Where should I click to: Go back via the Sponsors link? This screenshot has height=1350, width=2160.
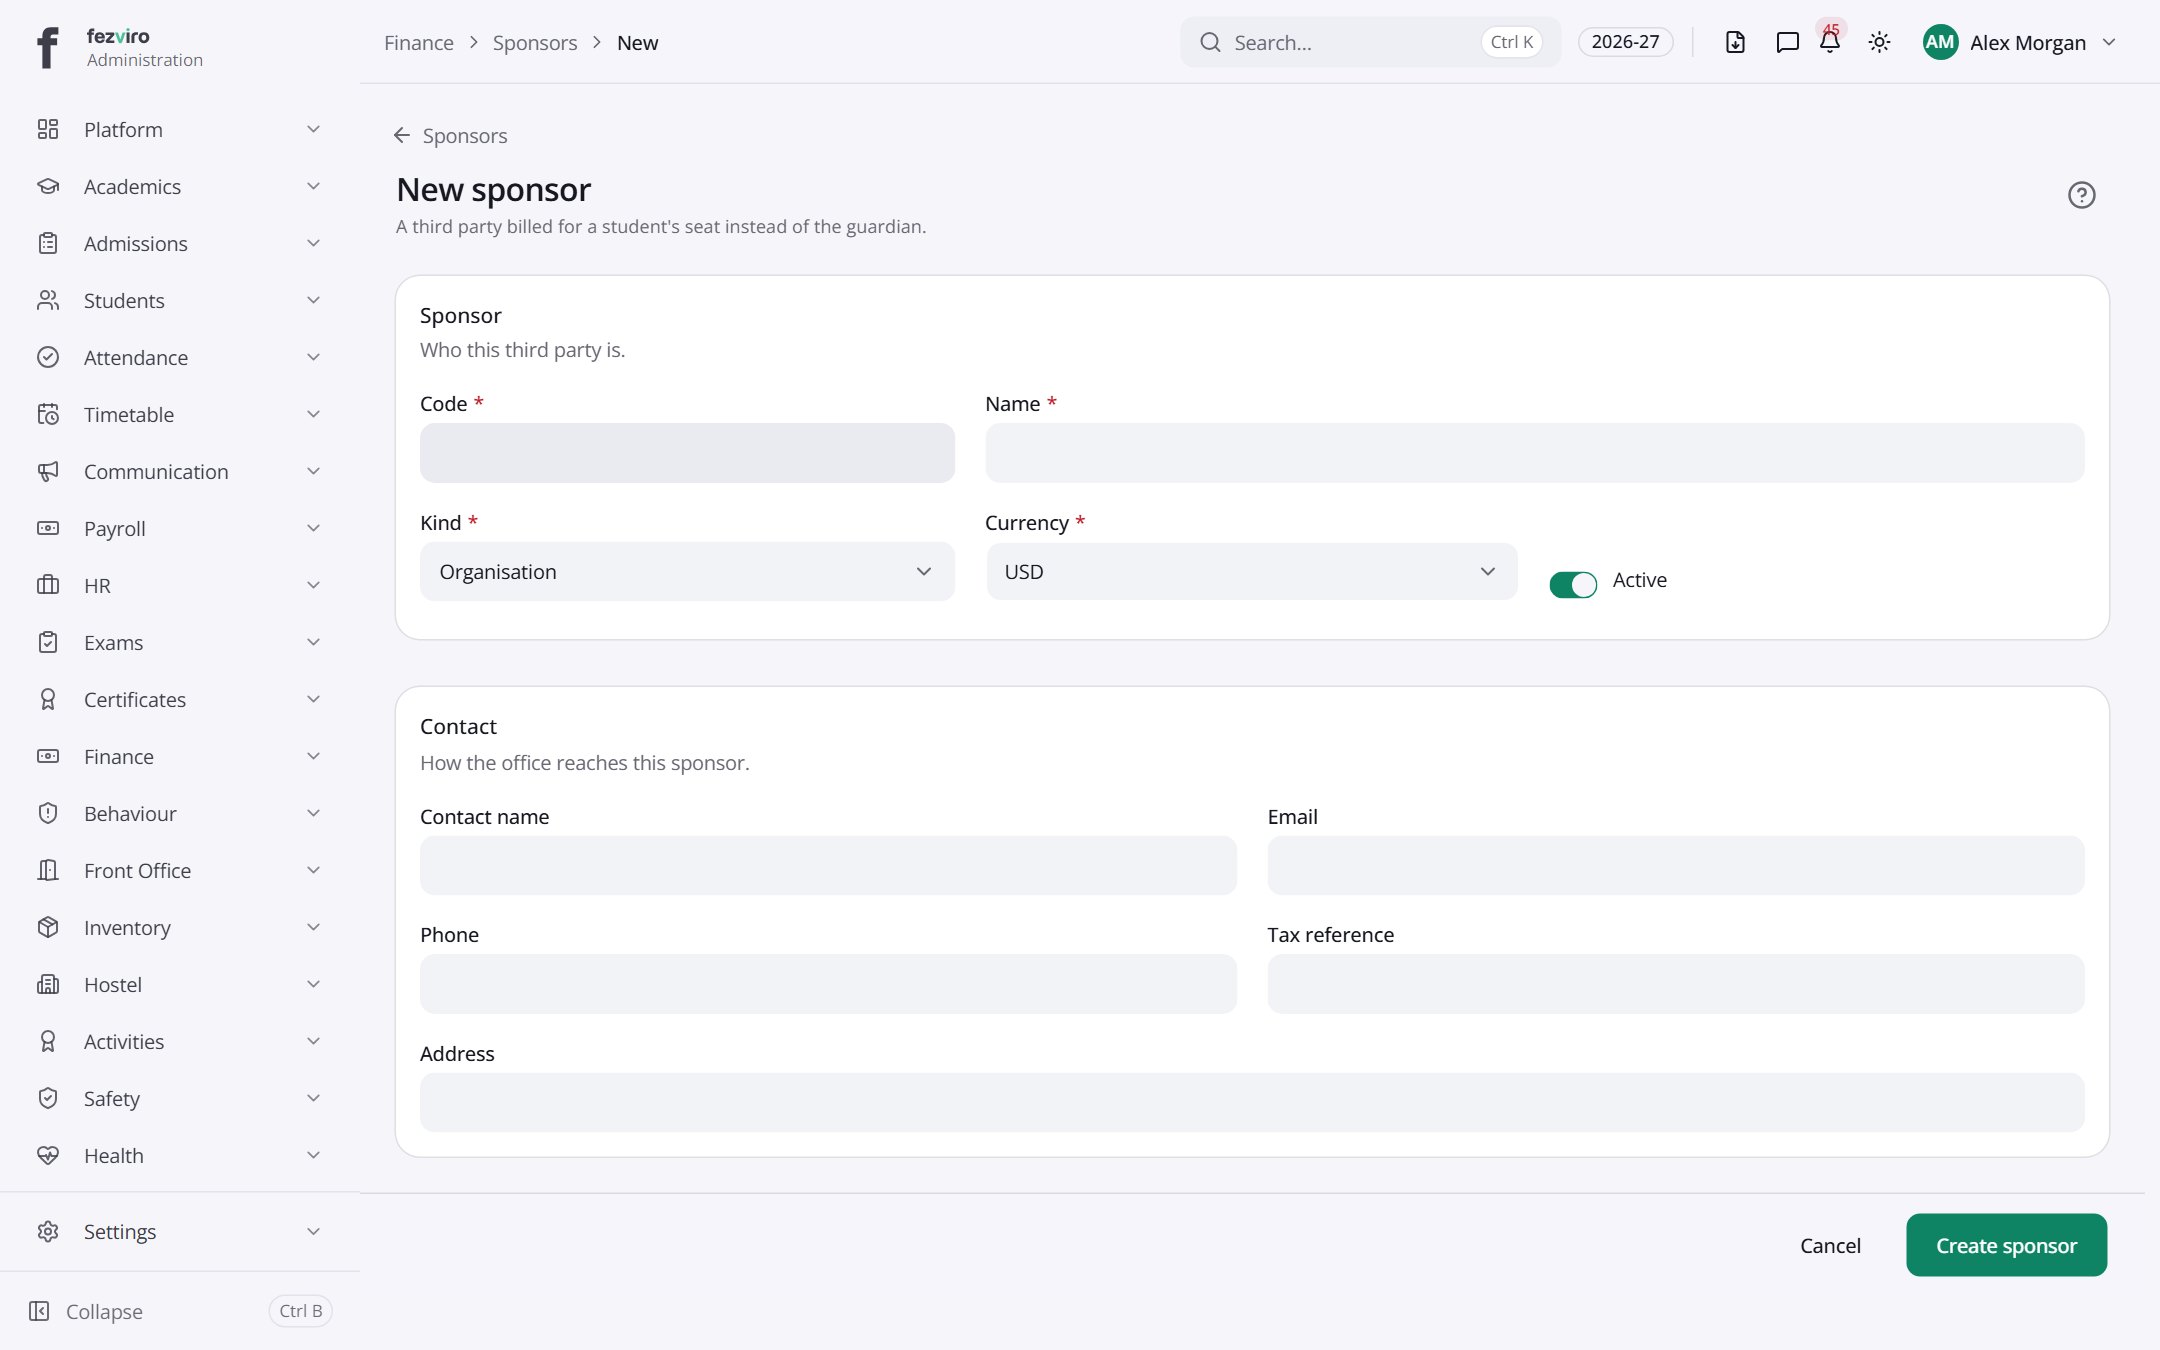tap(450, 135)
